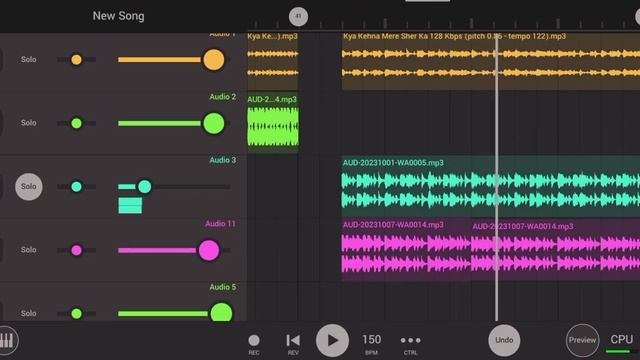Click the Audio 2 volume slider handle
640x360 pixels.
[x=213, y=123]
